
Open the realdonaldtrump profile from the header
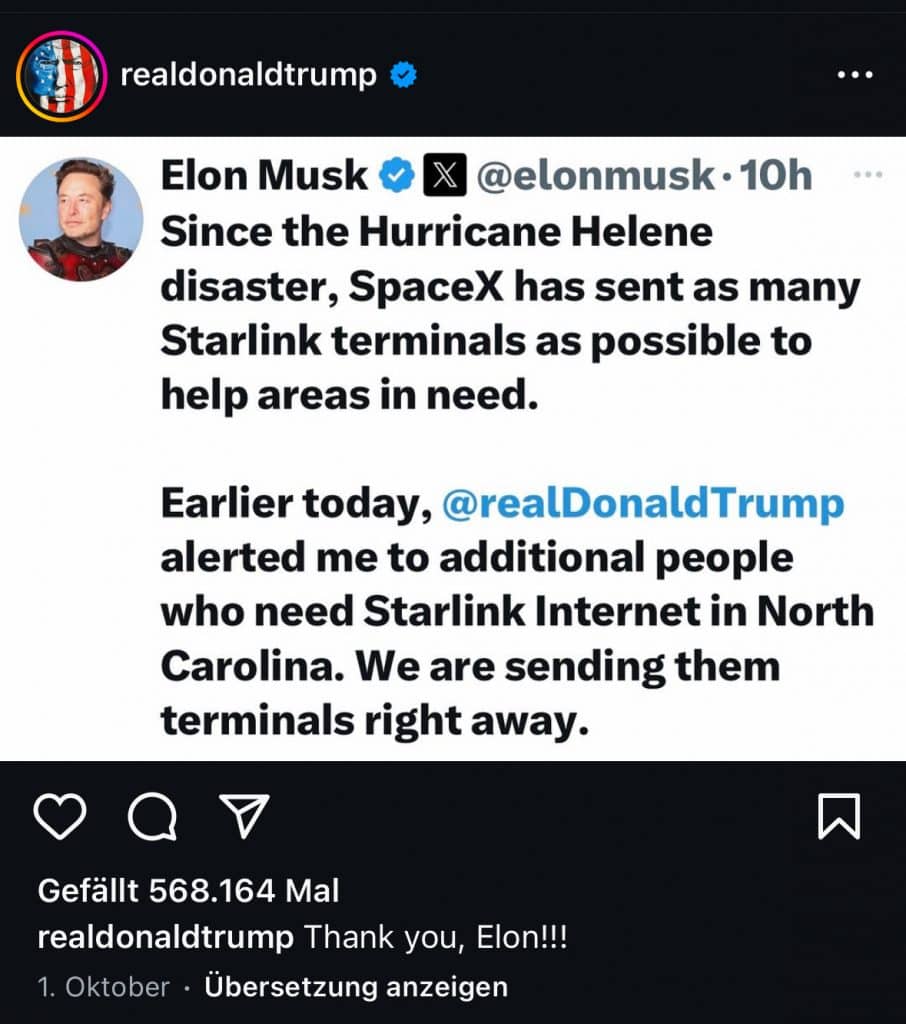[248, 76]
